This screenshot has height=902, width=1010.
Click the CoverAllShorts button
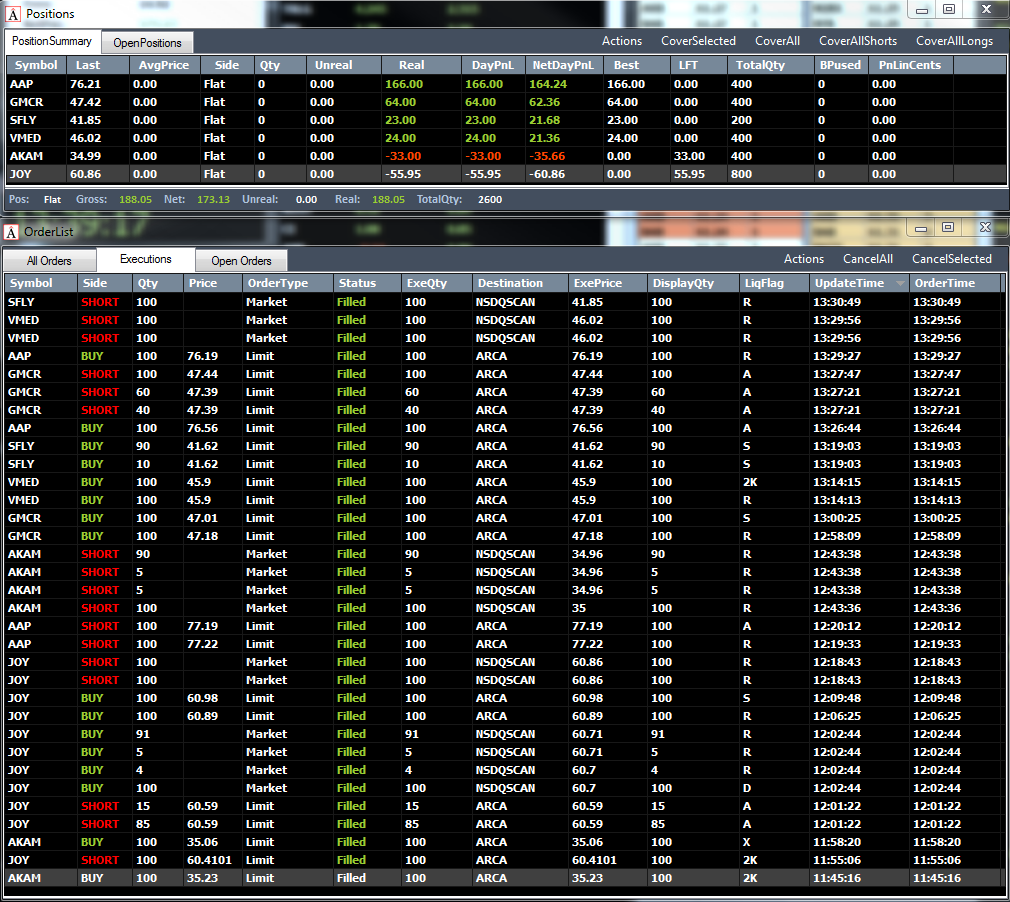tap(857, 41)
